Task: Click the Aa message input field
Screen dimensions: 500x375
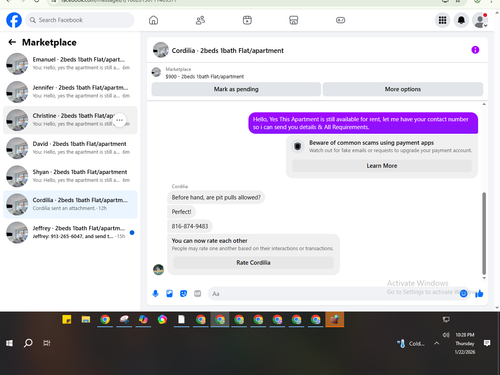Action: [x=333, y=294]
